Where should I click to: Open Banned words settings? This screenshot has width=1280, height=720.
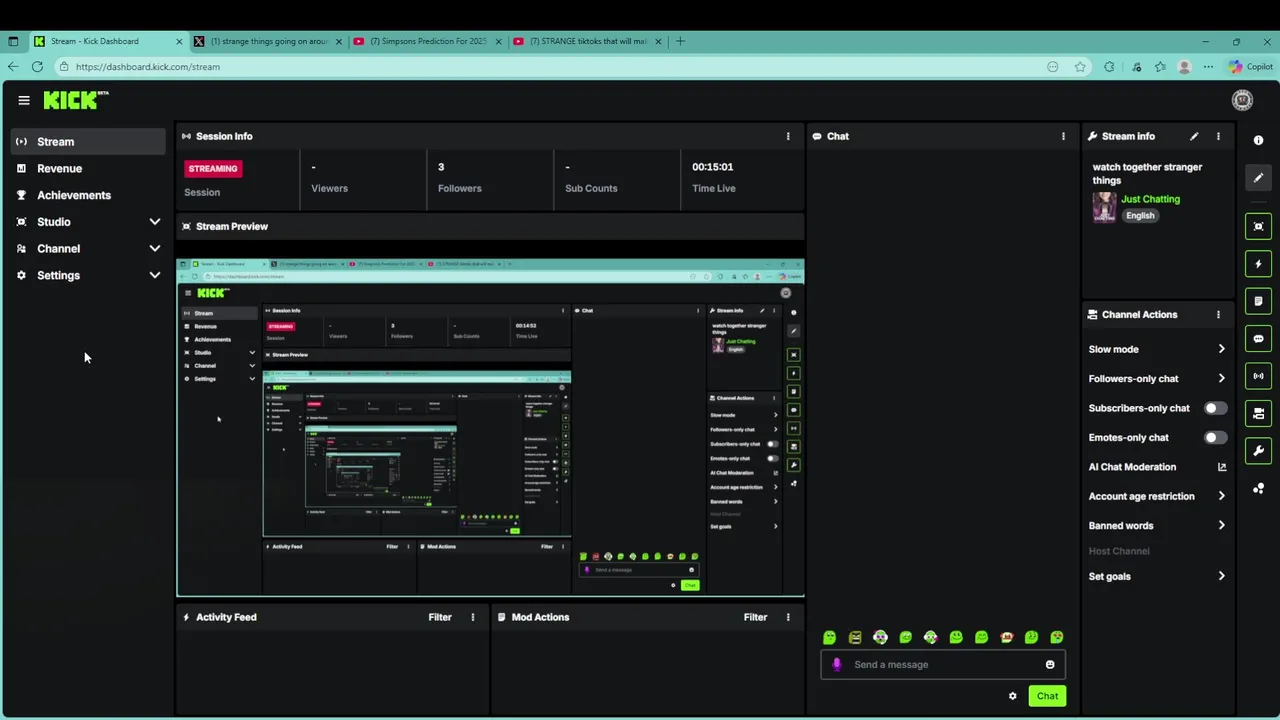click(x=1157, y=525)
